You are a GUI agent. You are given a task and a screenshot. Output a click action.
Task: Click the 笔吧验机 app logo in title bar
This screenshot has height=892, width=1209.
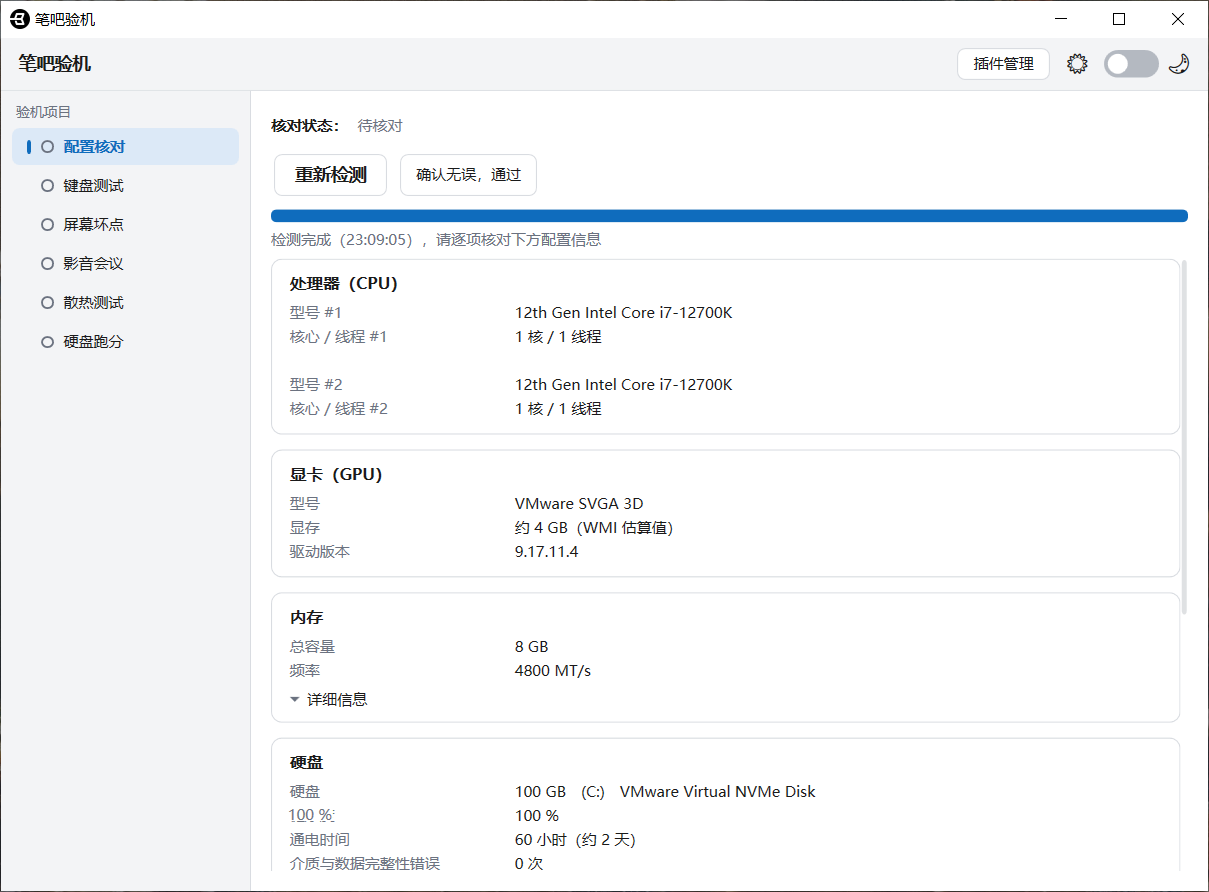coord(19,19)
